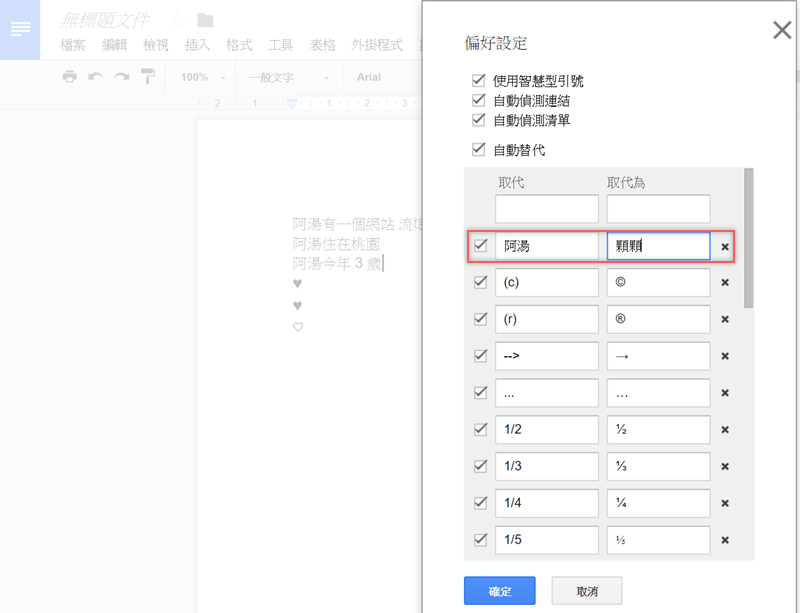Close the preferences dialog with X
Screen dimensions: 800x613
coord(782,30)
